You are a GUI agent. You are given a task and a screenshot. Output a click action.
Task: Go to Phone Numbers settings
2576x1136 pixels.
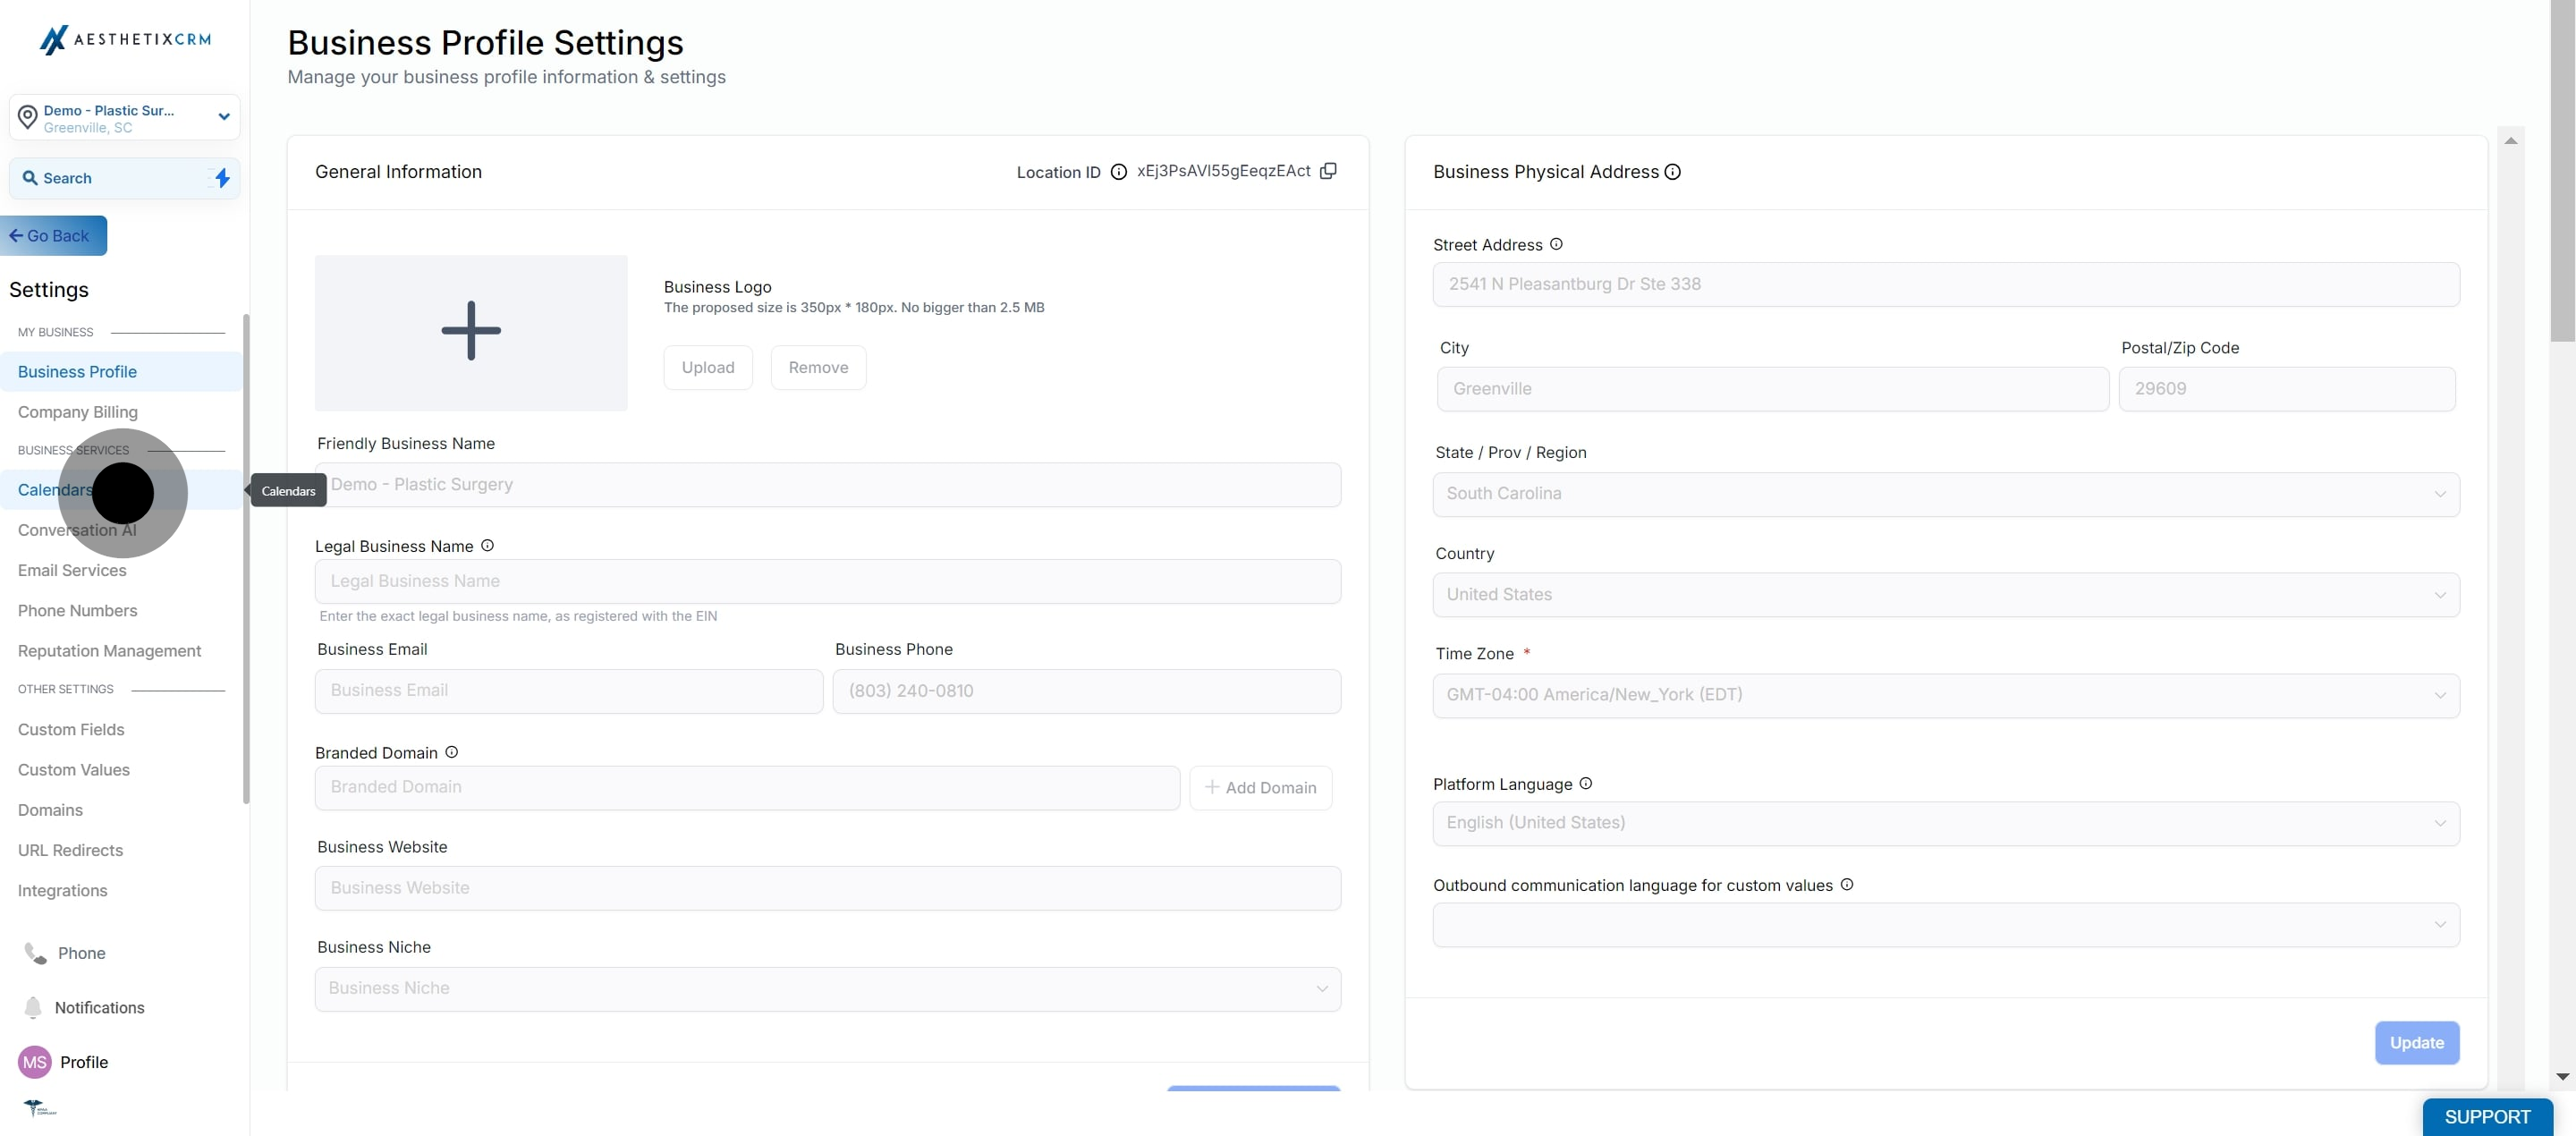point(78,611)
